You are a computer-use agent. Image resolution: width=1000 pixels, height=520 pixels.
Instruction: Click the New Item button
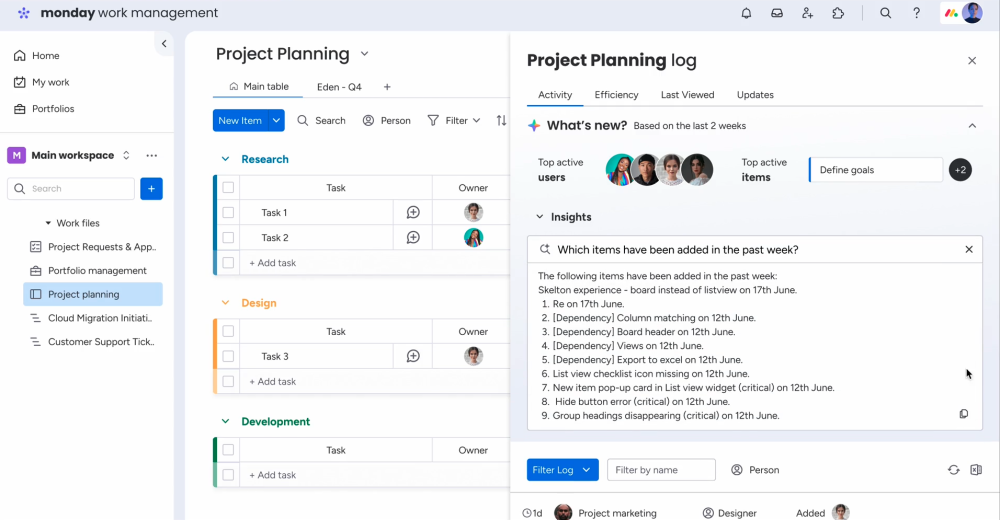pyautogui.click(x=240, y=120)
